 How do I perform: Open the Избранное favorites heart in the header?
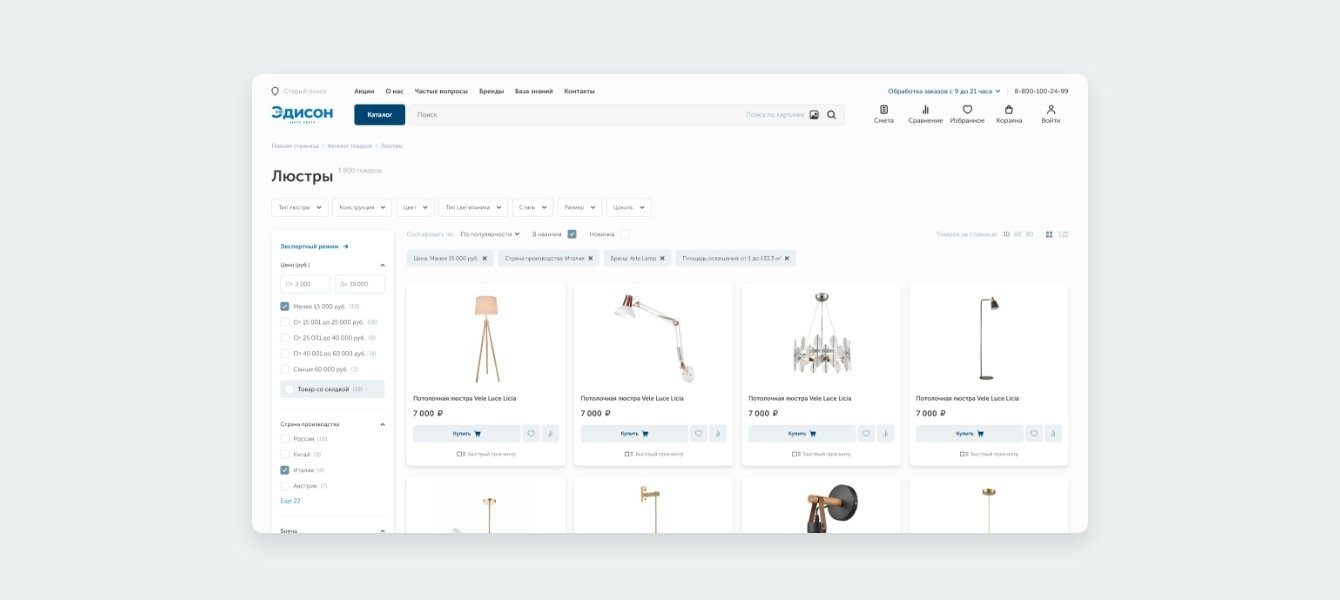[x=967, y=110]
